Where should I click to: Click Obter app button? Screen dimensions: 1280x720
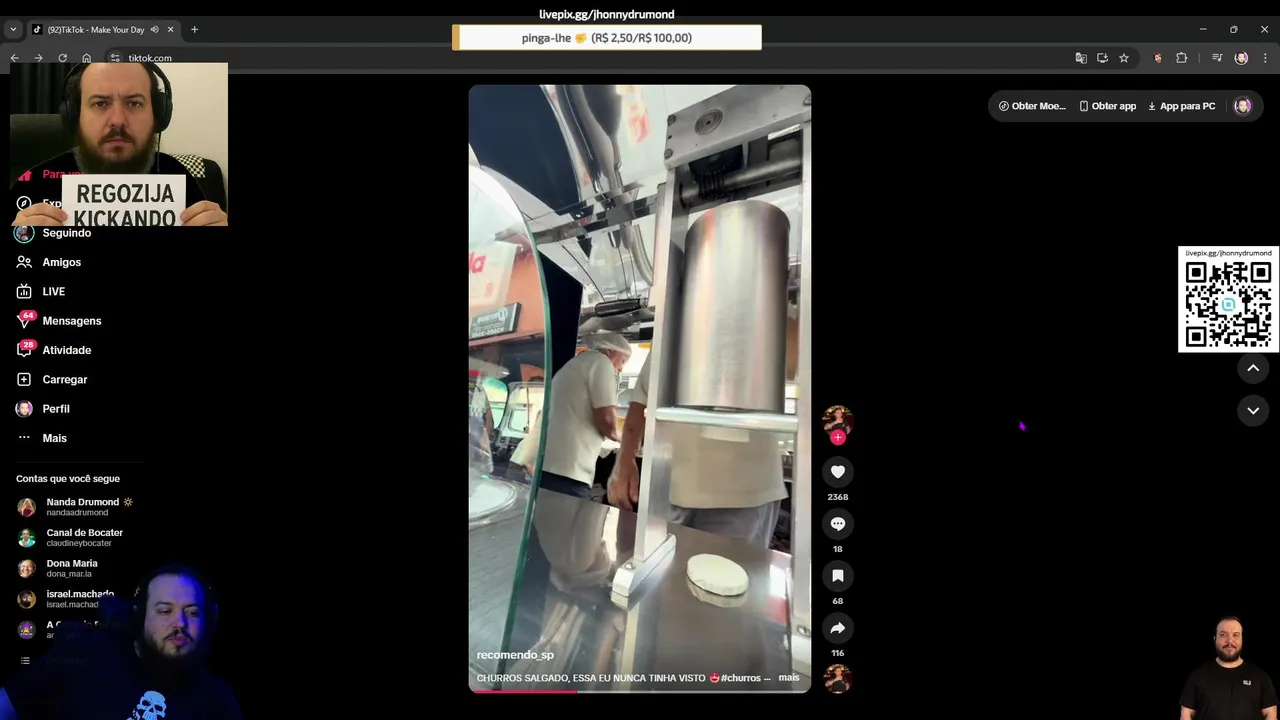tap(1107, 106)
